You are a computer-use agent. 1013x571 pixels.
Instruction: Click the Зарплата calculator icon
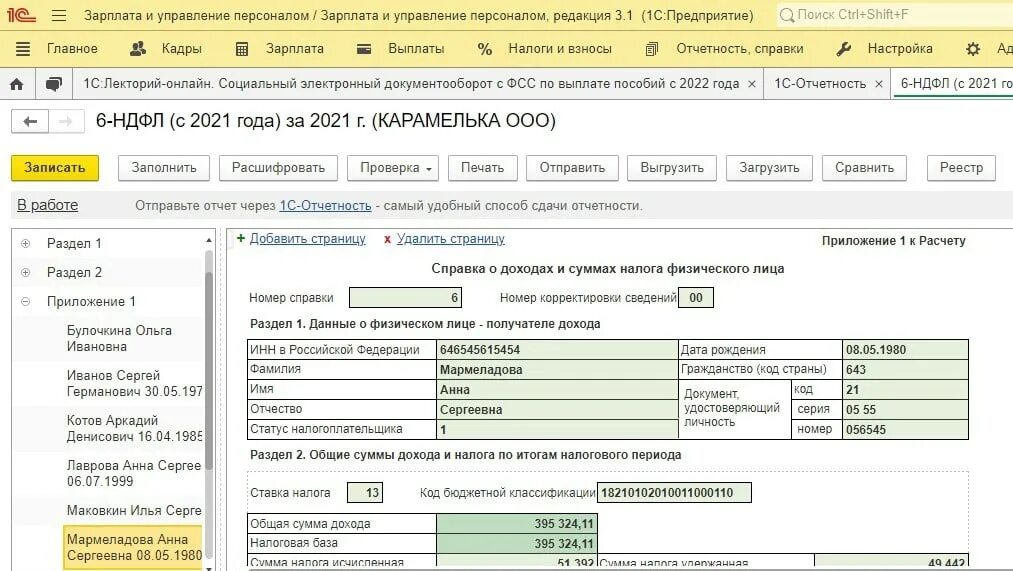coord(242,49)
